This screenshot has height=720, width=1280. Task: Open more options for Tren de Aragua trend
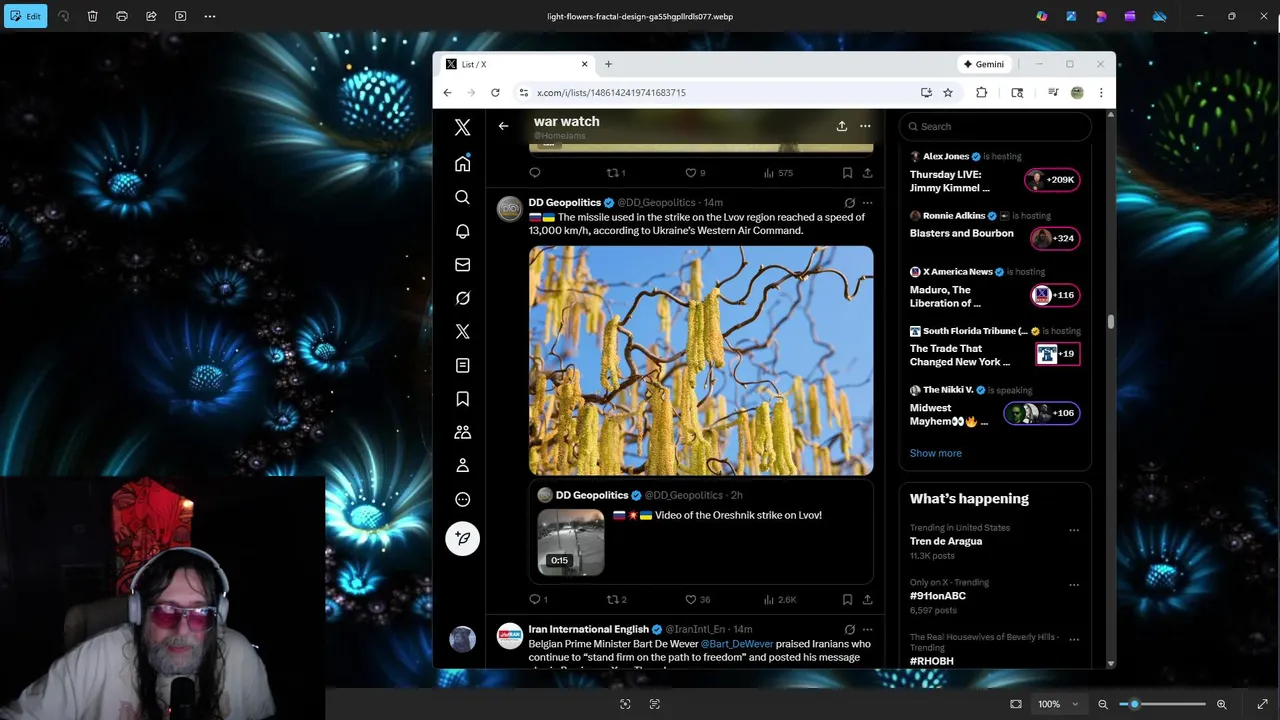click(1074, 530)
